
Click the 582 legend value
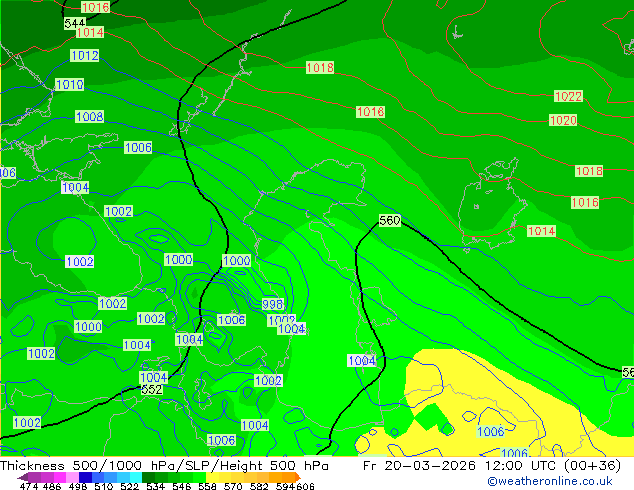coord(259,486)
